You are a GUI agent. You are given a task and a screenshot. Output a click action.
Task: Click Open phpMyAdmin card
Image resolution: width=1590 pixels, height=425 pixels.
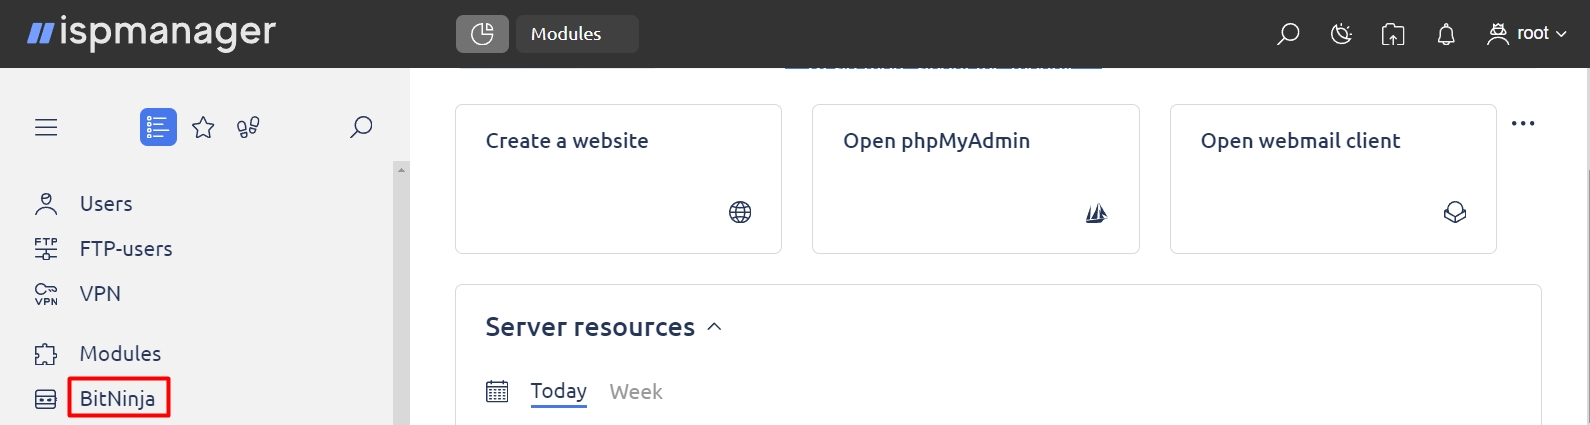tap(976, 179)
